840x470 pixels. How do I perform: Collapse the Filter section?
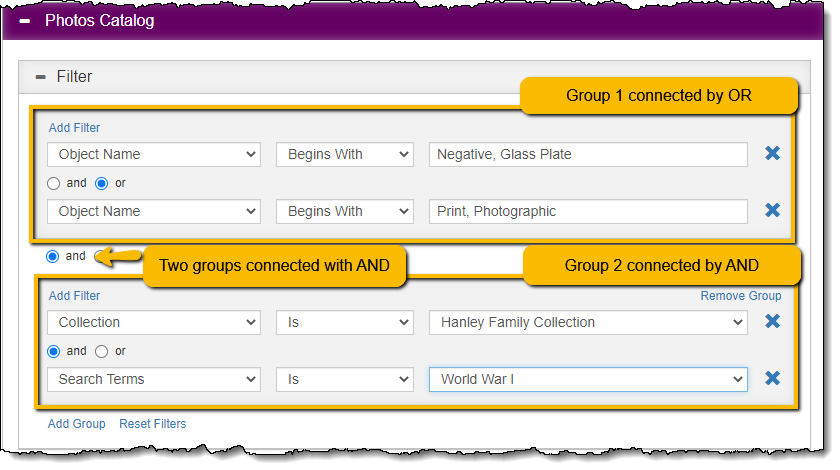tap(41, 77)
